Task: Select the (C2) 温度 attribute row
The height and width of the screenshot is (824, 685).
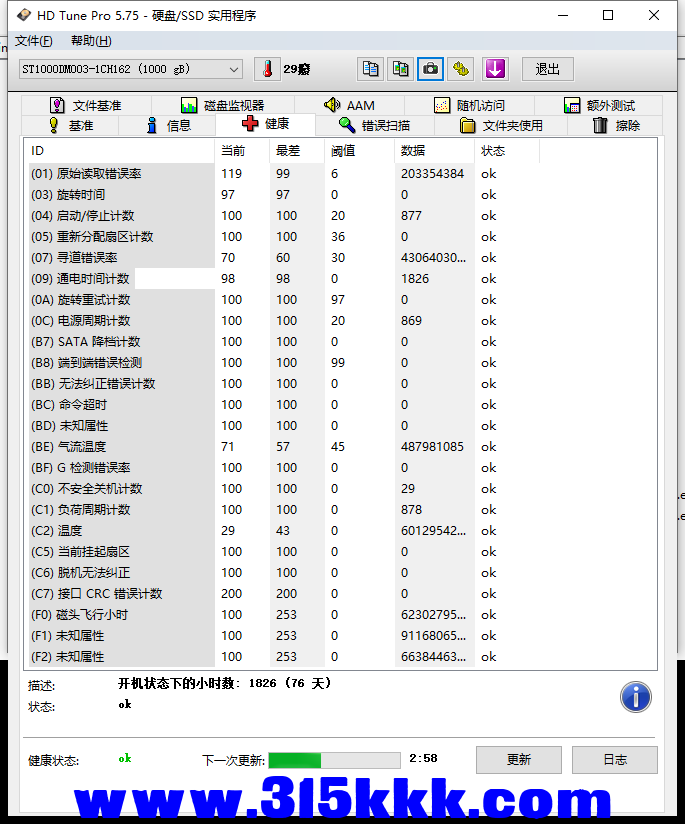Action: (120, 531)
